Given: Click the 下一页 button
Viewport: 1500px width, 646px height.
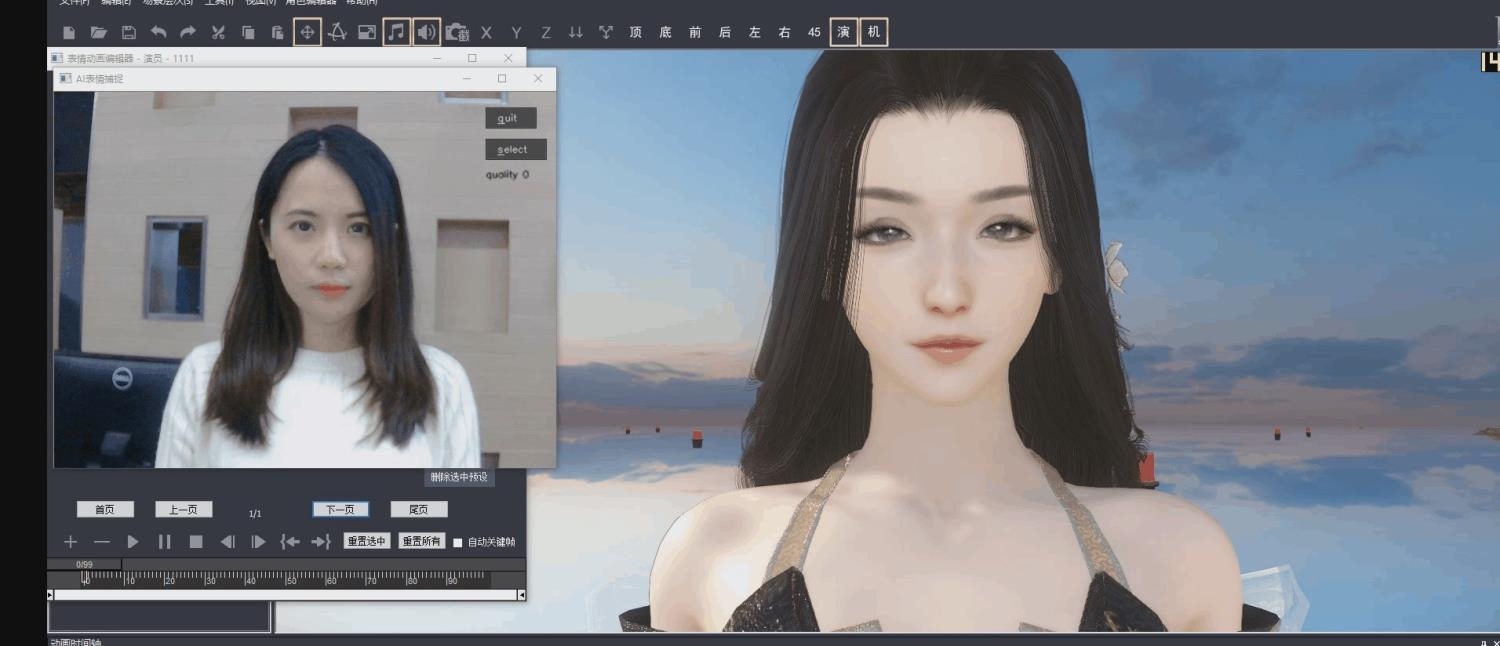Looking at the screenshot, I should 340,510.
